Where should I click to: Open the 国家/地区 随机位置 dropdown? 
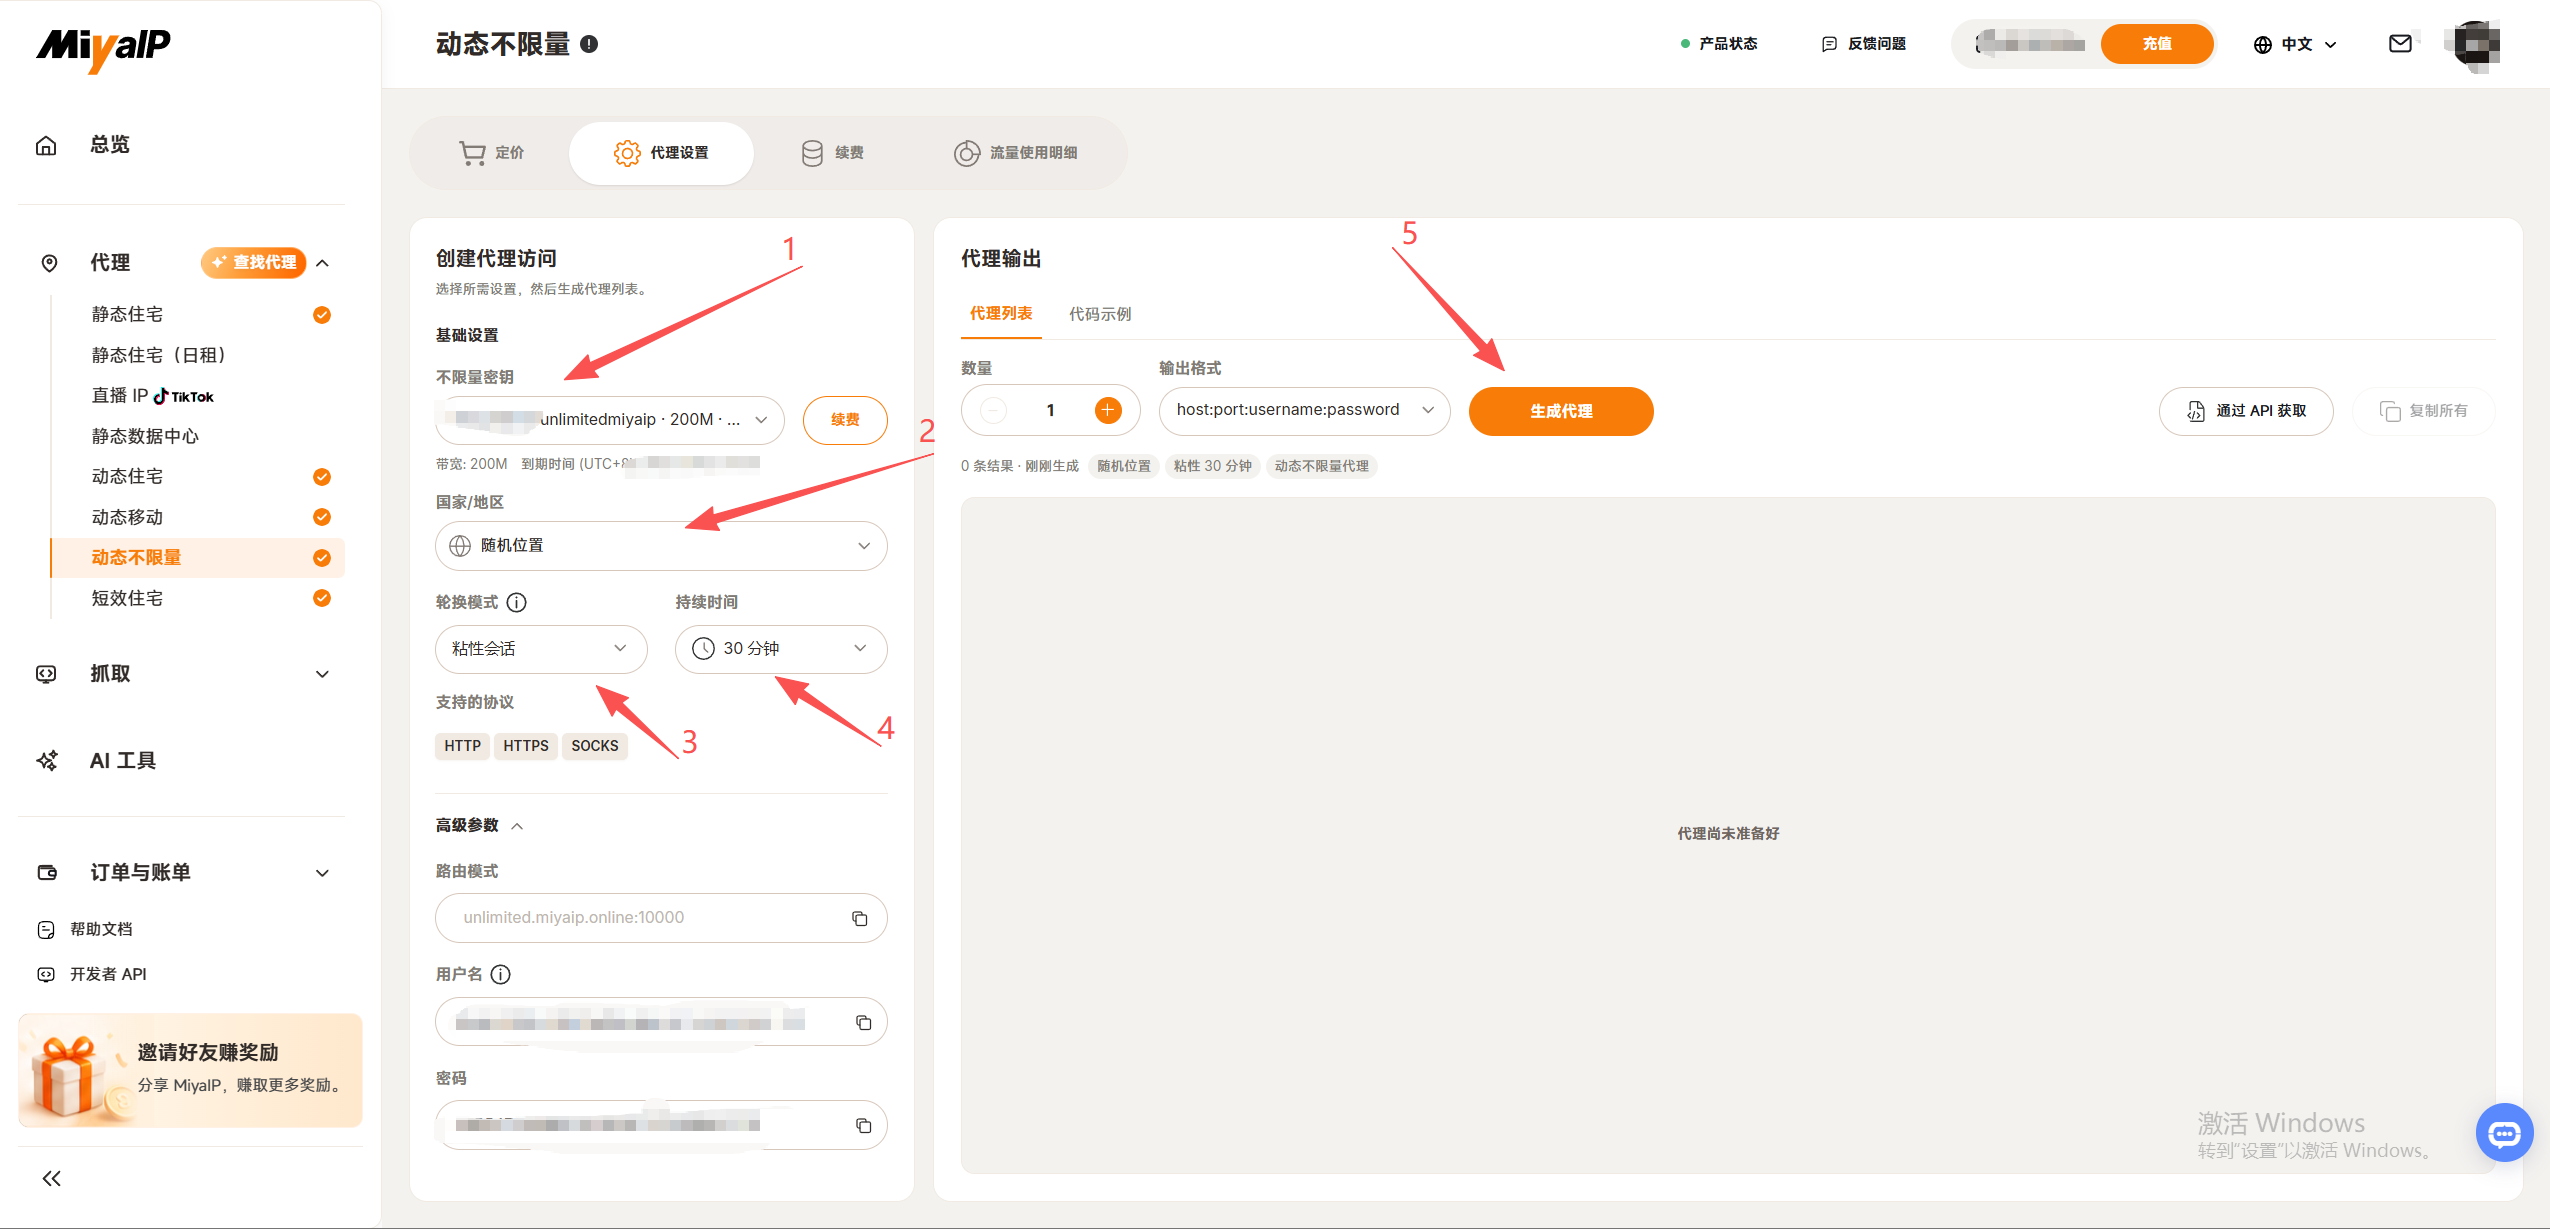(661, 546)
